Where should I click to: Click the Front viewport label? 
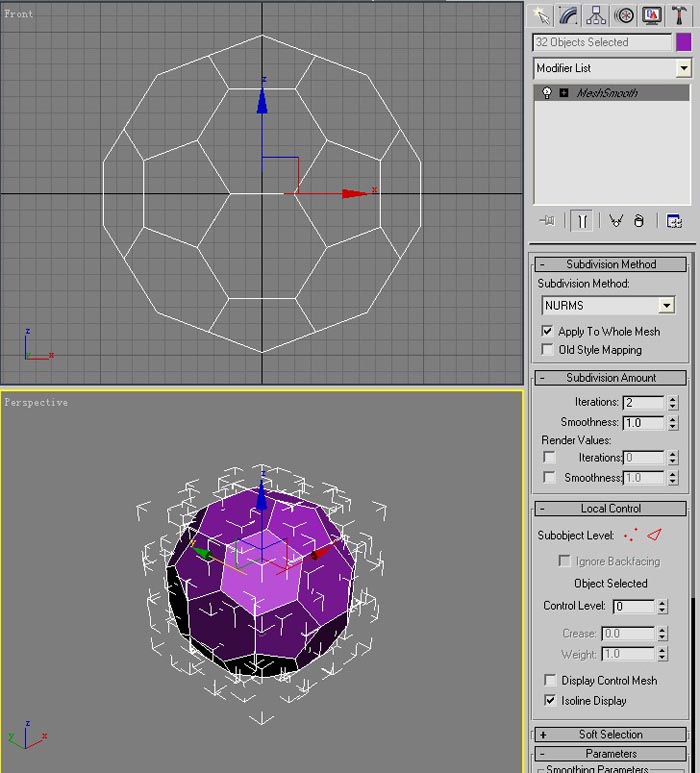pyautogui.click(x=19, y=14)
